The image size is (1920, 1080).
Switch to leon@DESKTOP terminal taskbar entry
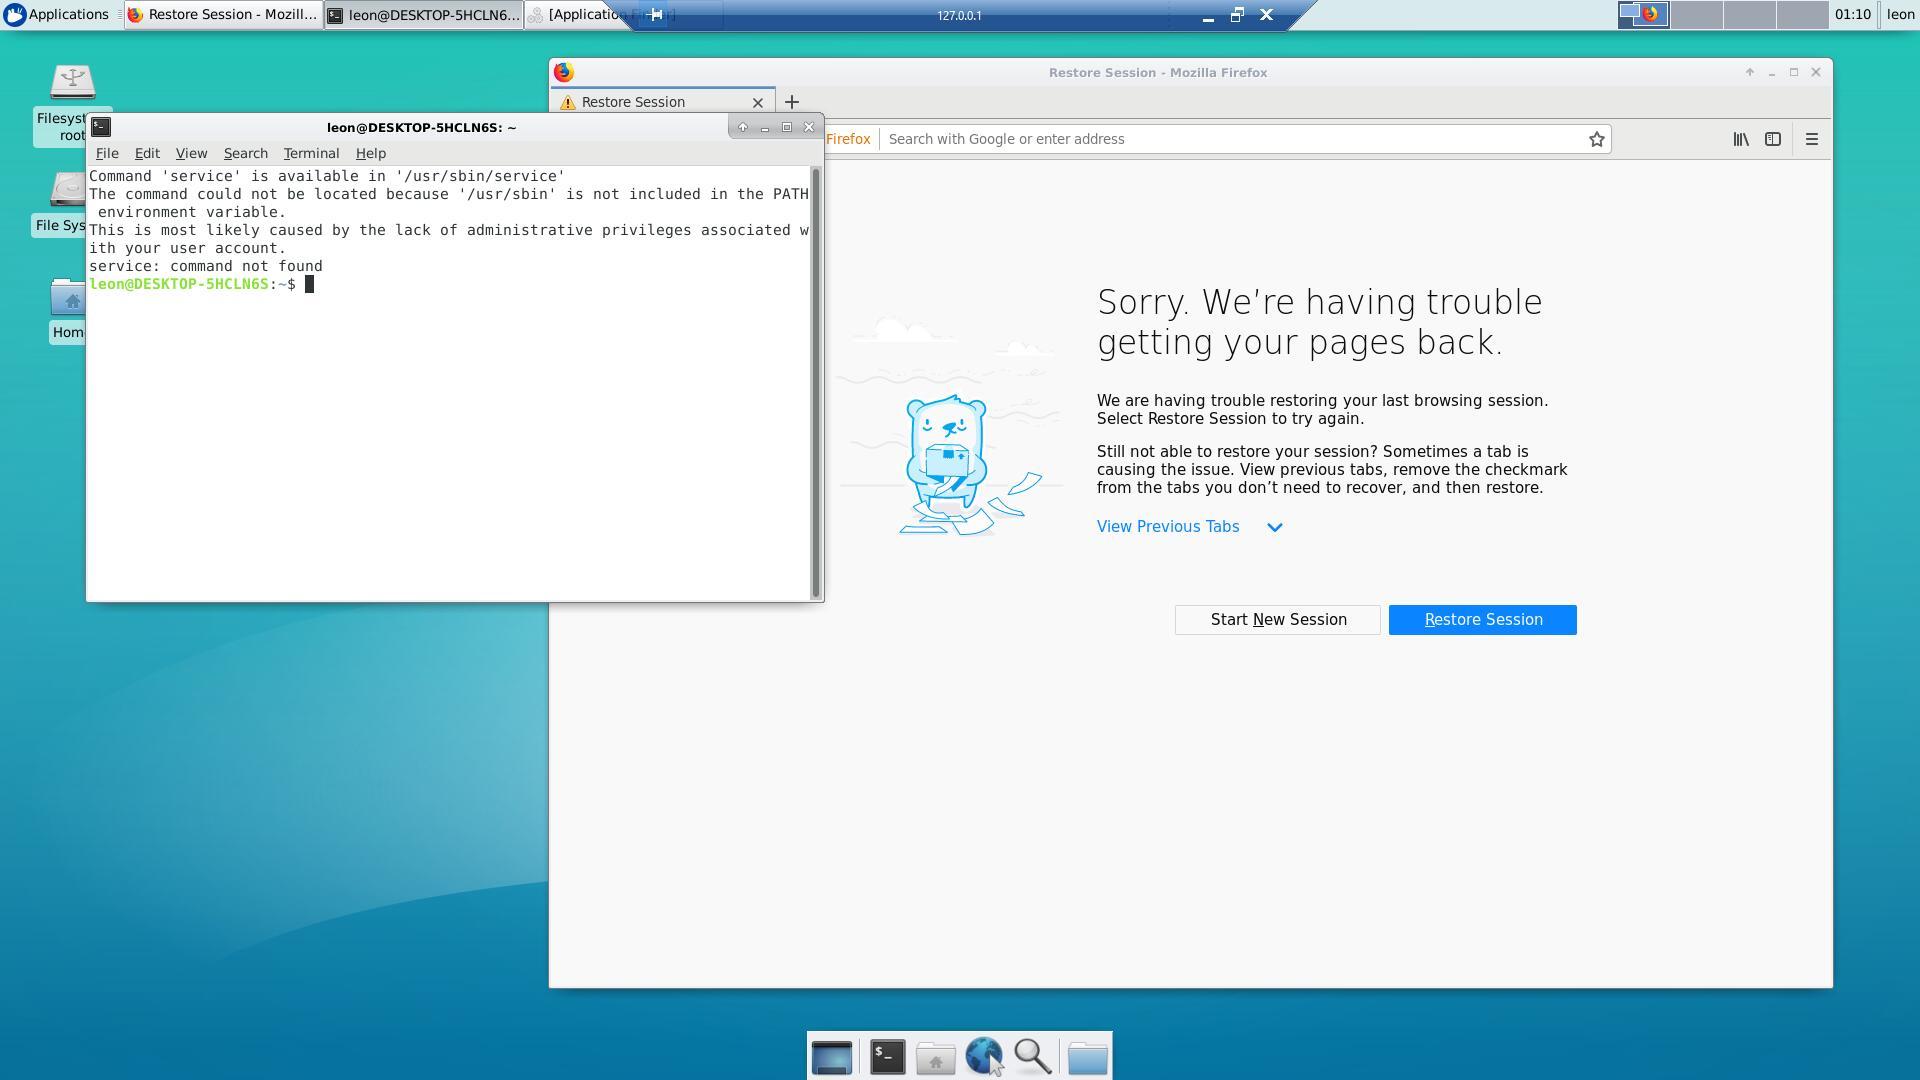click(x=424, y=15)
